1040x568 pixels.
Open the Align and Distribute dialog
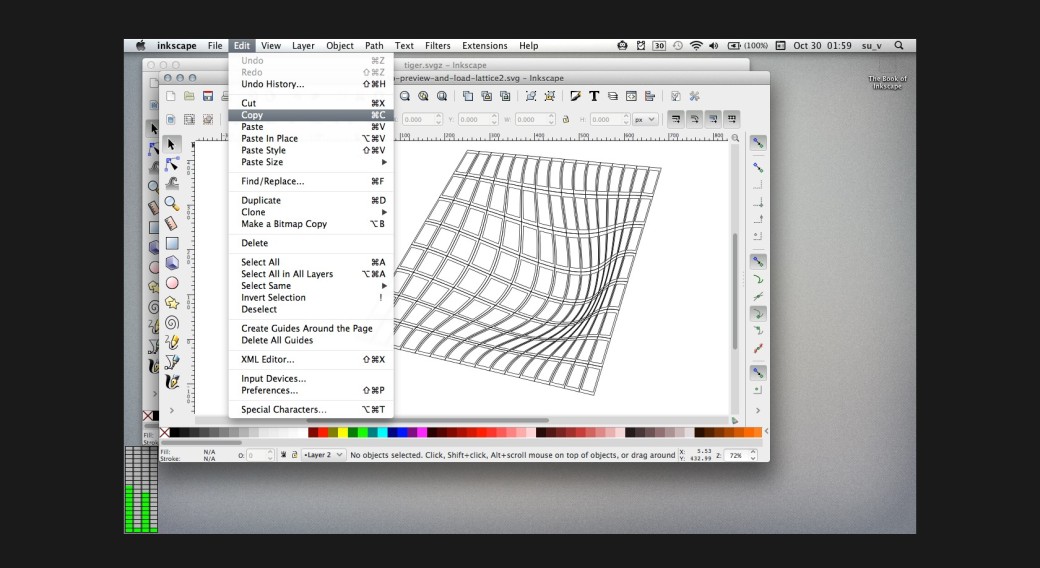(649, 96)
